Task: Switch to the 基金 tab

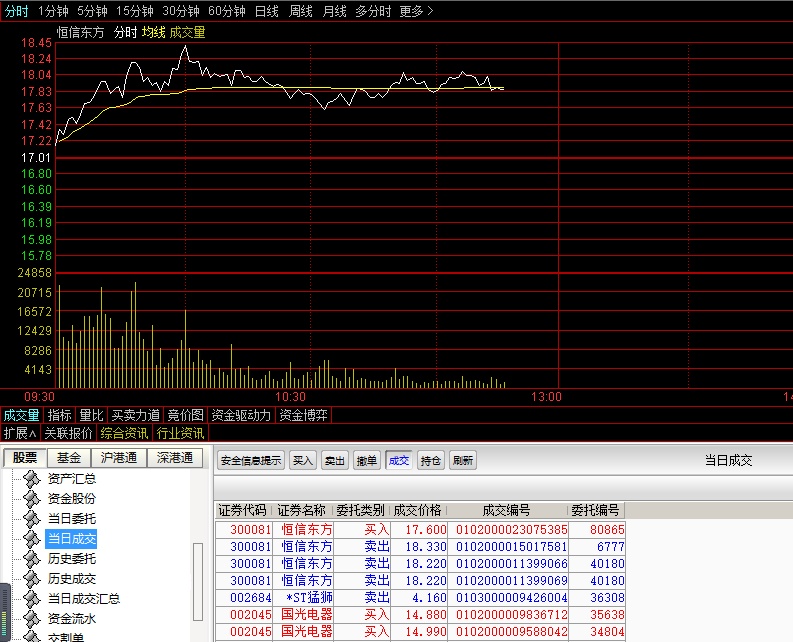Action: 69,458
